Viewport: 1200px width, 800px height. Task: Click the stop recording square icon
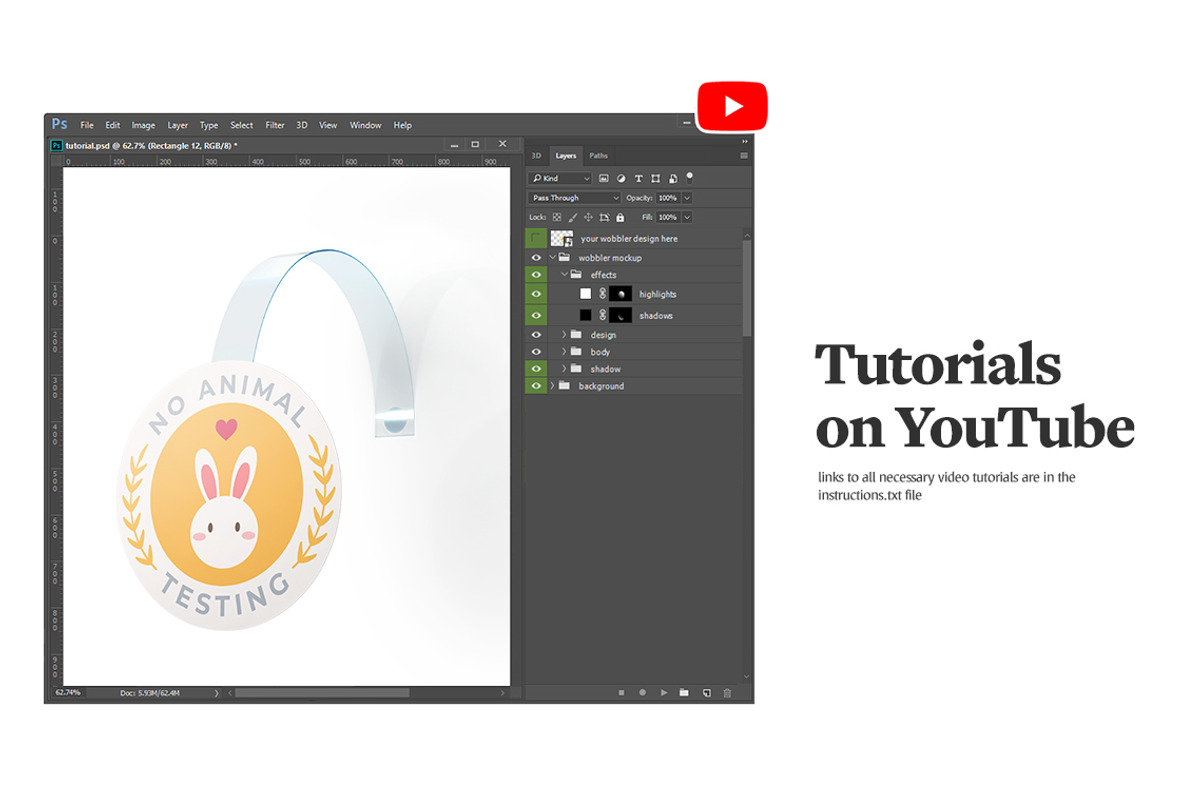pyautogui.click(x=621, y=692)
